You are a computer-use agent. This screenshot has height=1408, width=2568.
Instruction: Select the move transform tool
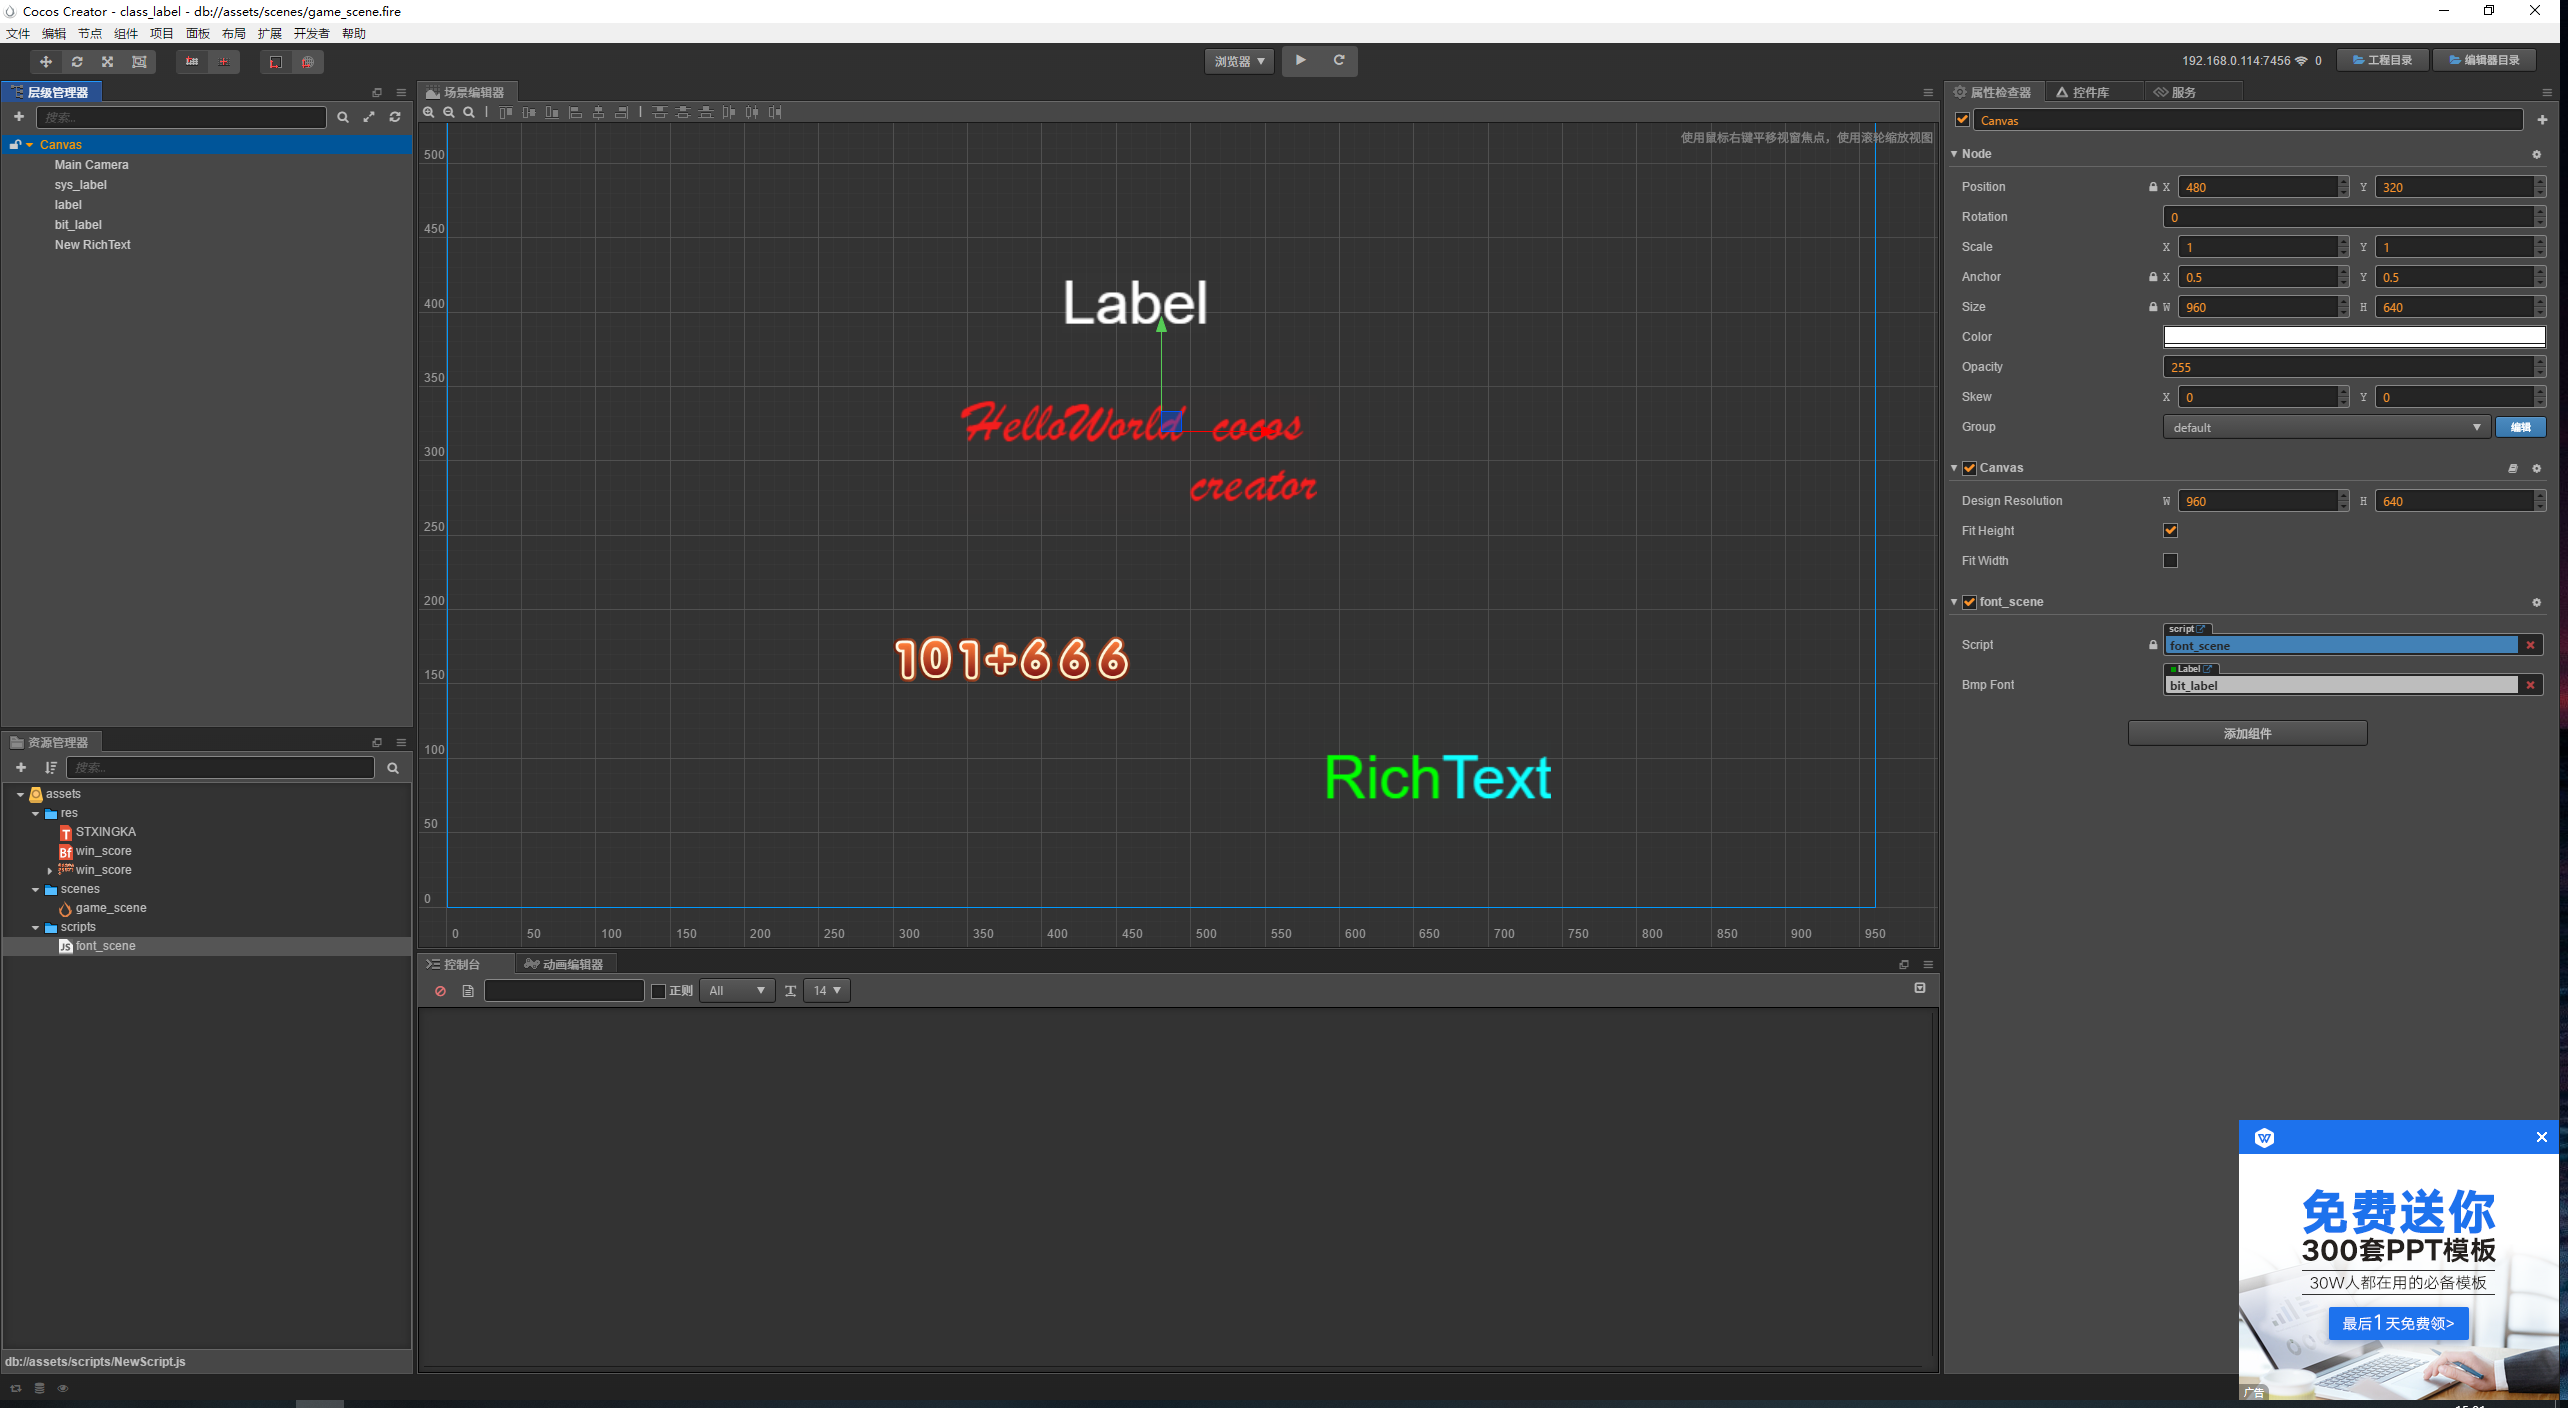pyautogui.click(x=46, y=62)
